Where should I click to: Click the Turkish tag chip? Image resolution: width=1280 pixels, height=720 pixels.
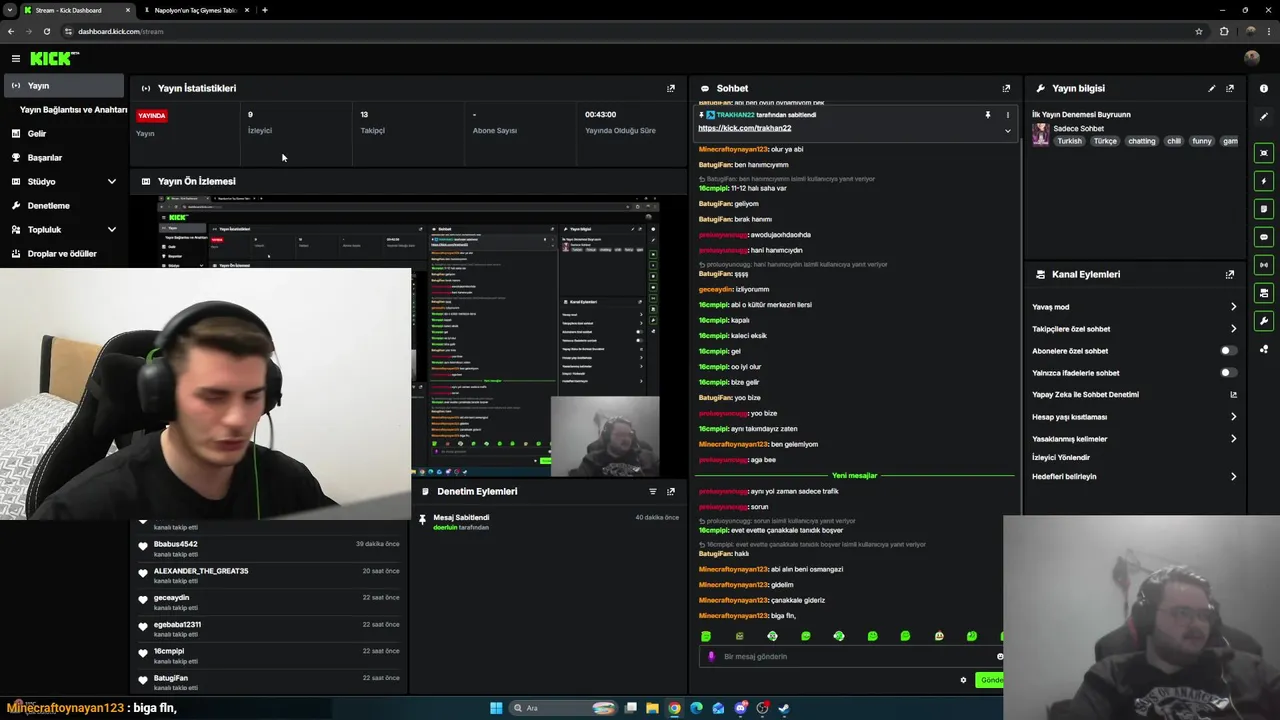point(1069,141)
